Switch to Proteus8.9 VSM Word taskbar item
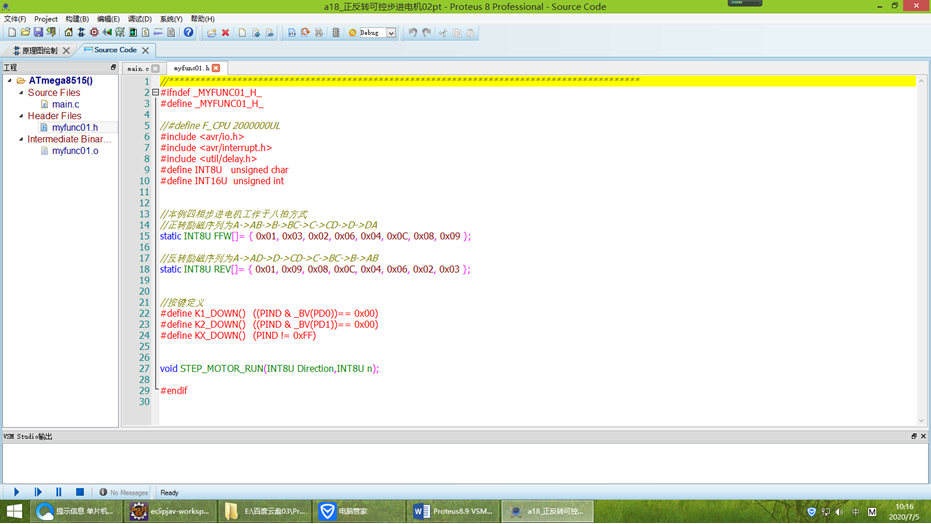 [x=454, y=511]
